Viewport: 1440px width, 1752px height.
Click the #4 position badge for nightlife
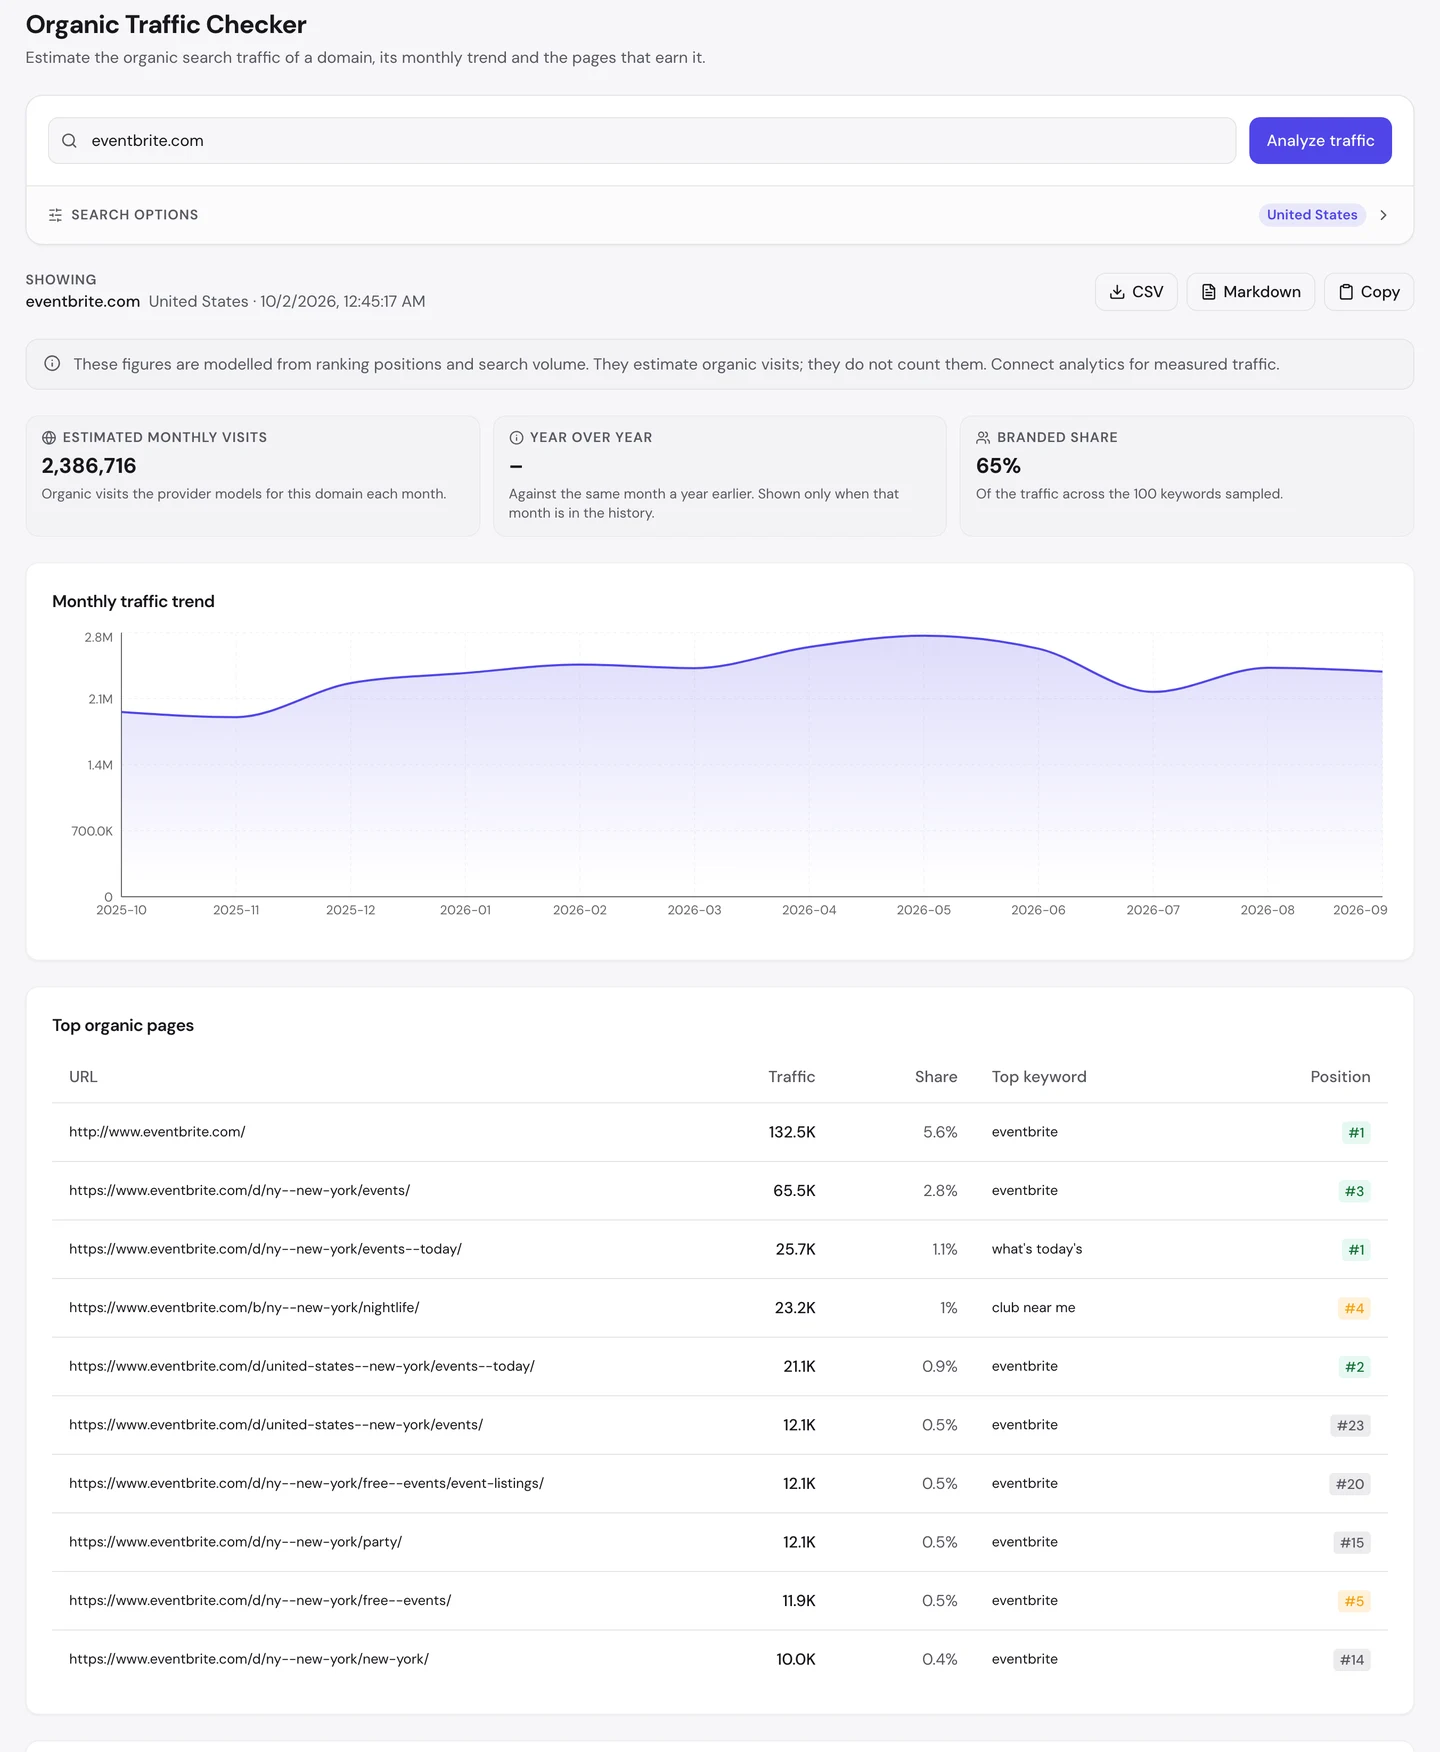[1354, 1308]
